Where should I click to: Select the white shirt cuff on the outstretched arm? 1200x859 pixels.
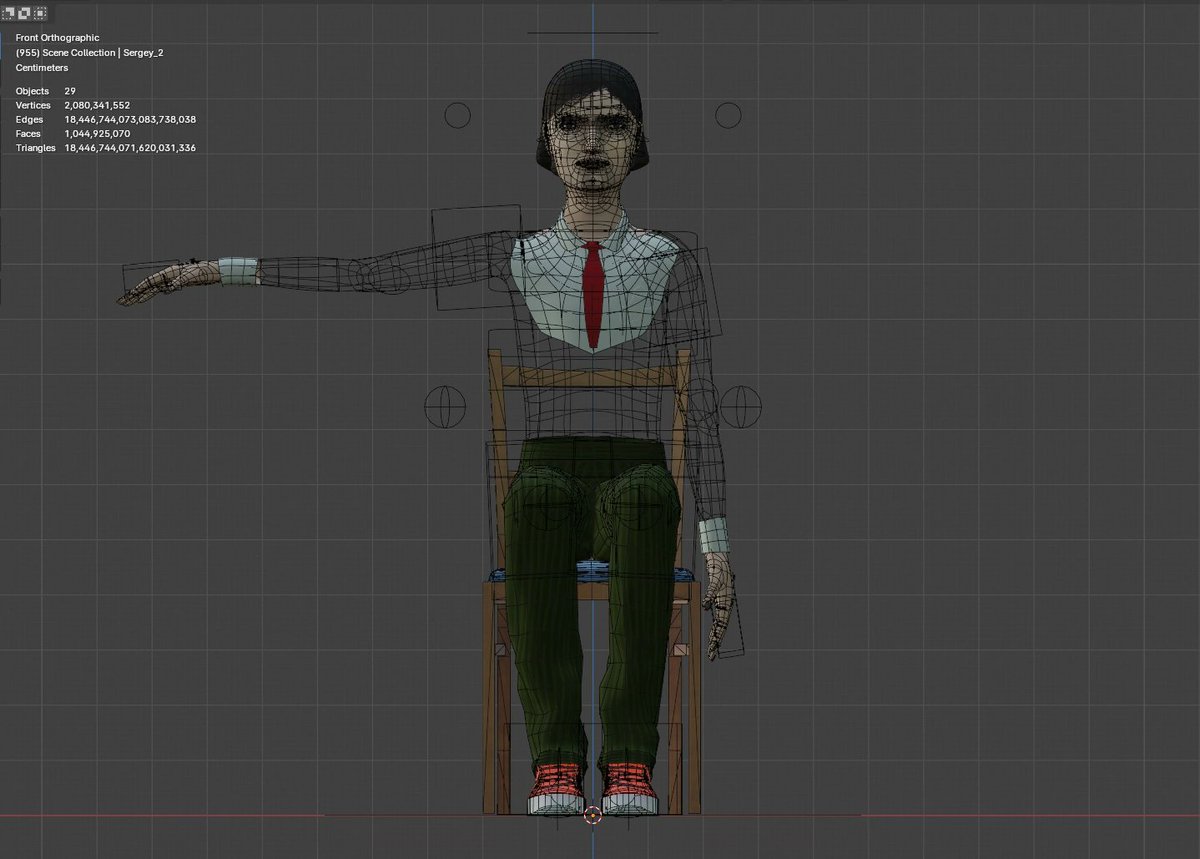[238, 271]
